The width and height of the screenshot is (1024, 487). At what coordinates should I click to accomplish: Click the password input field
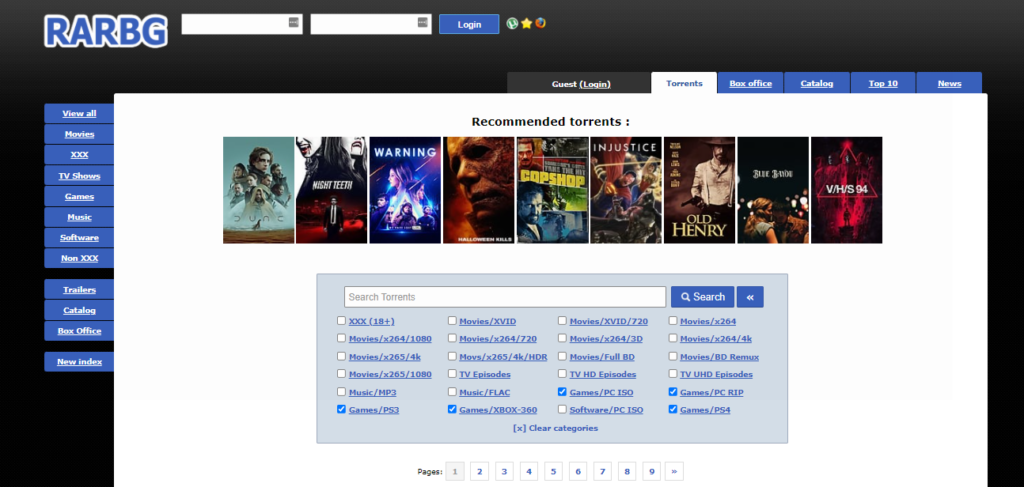click(370, 24)
